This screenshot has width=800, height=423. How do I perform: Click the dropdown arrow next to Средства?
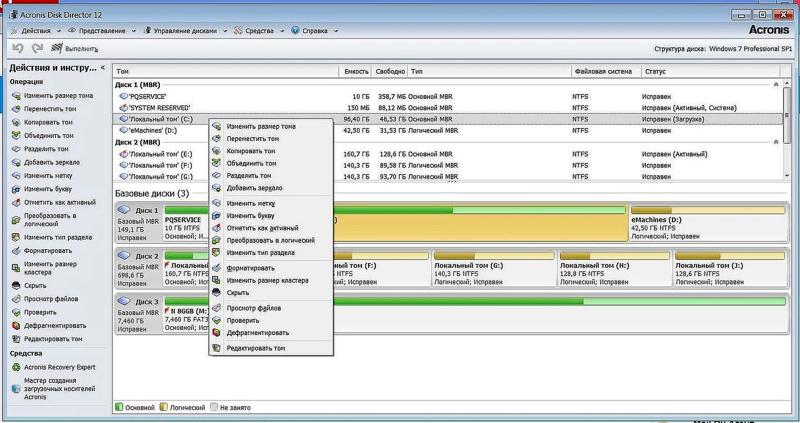(282, 31)
